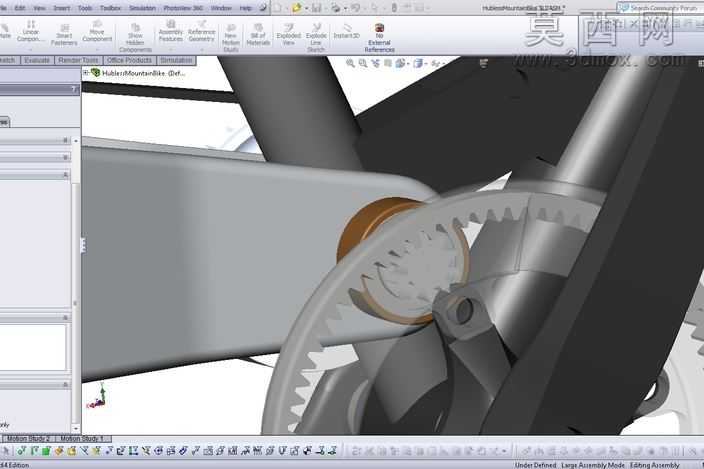Open the Tools menu
Screen dimensions: 704x469
pyautogui.click(x=85, y=8)
